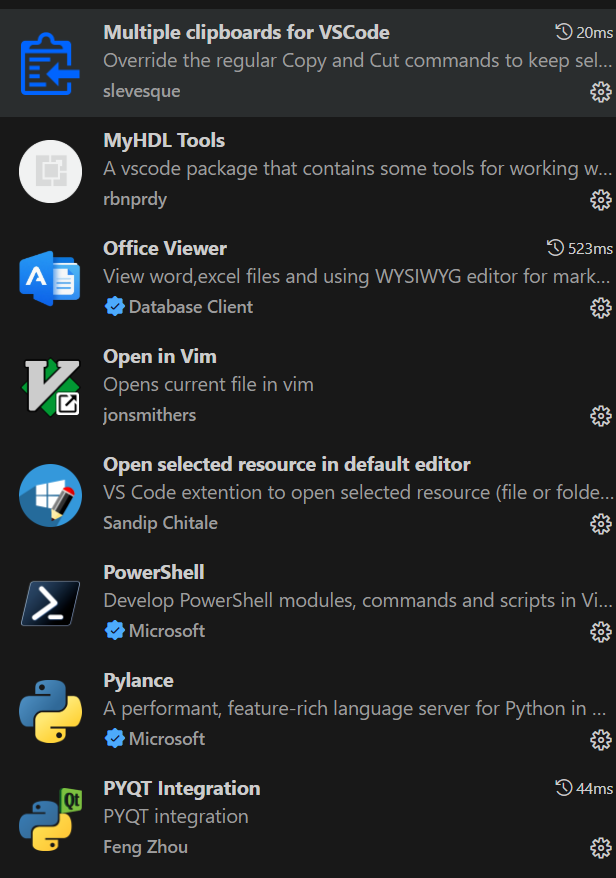The height and width of the screenshot is (878, 616).
Task: Click the PowerShell extension icon
Action: coord(50,604)
